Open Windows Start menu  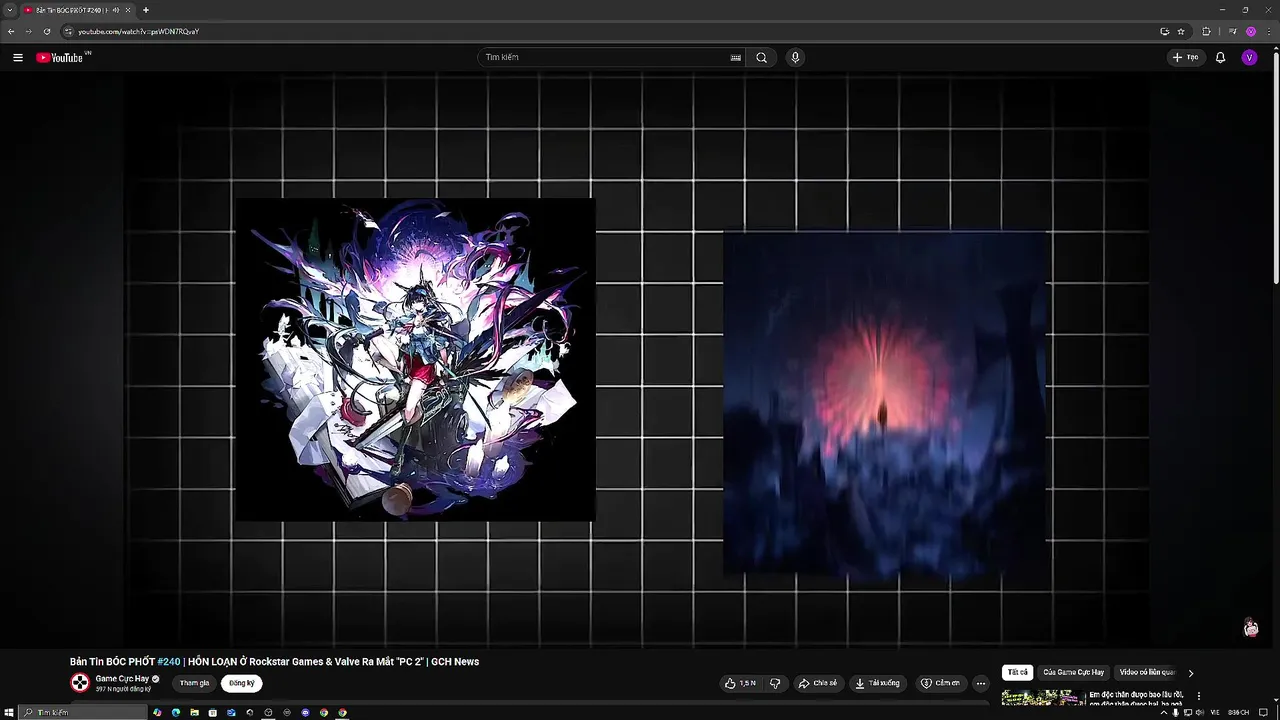coord(10,713)
